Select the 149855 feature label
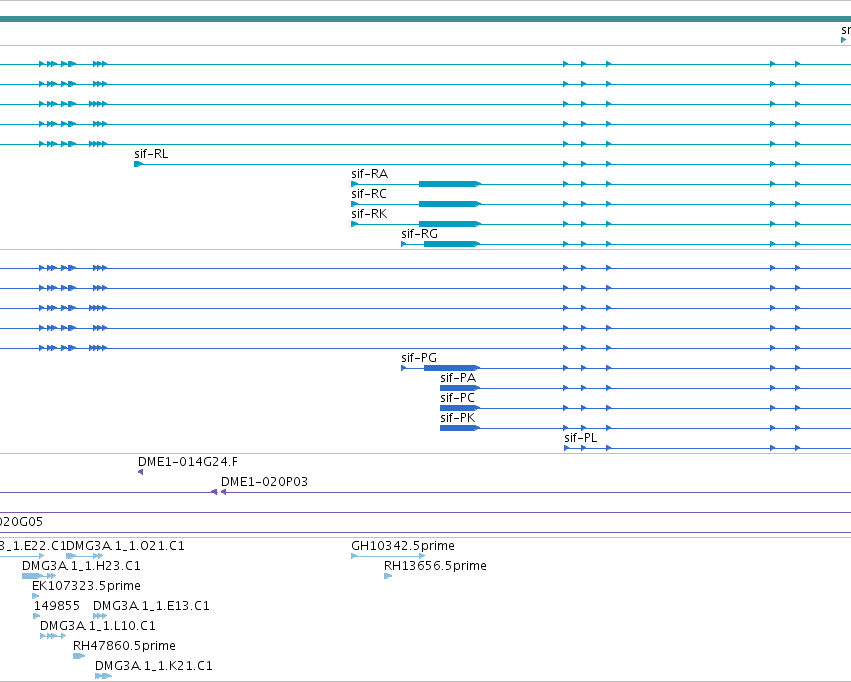Image resolution: width=851 pixels, height=682 pixels. coord(56,606)
